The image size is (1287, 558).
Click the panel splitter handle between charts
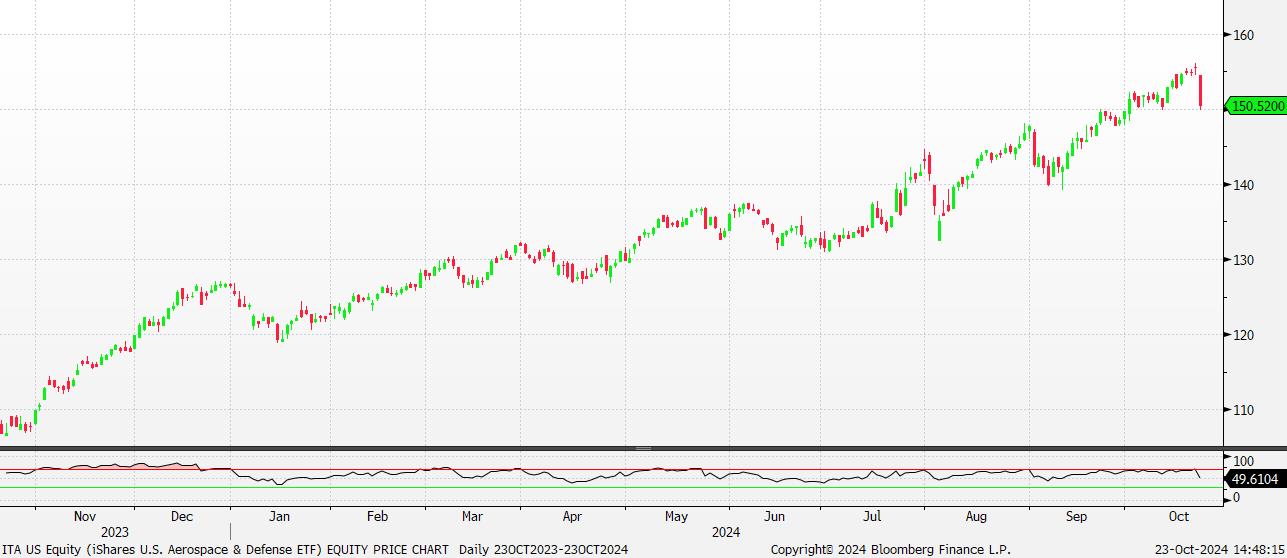[643, 448]
